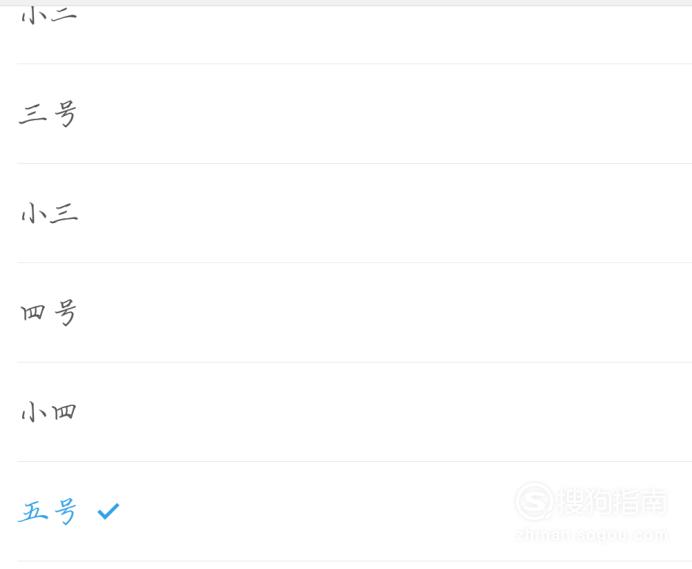
Task: Select the 三号 font size option
Action: [48, 114]
